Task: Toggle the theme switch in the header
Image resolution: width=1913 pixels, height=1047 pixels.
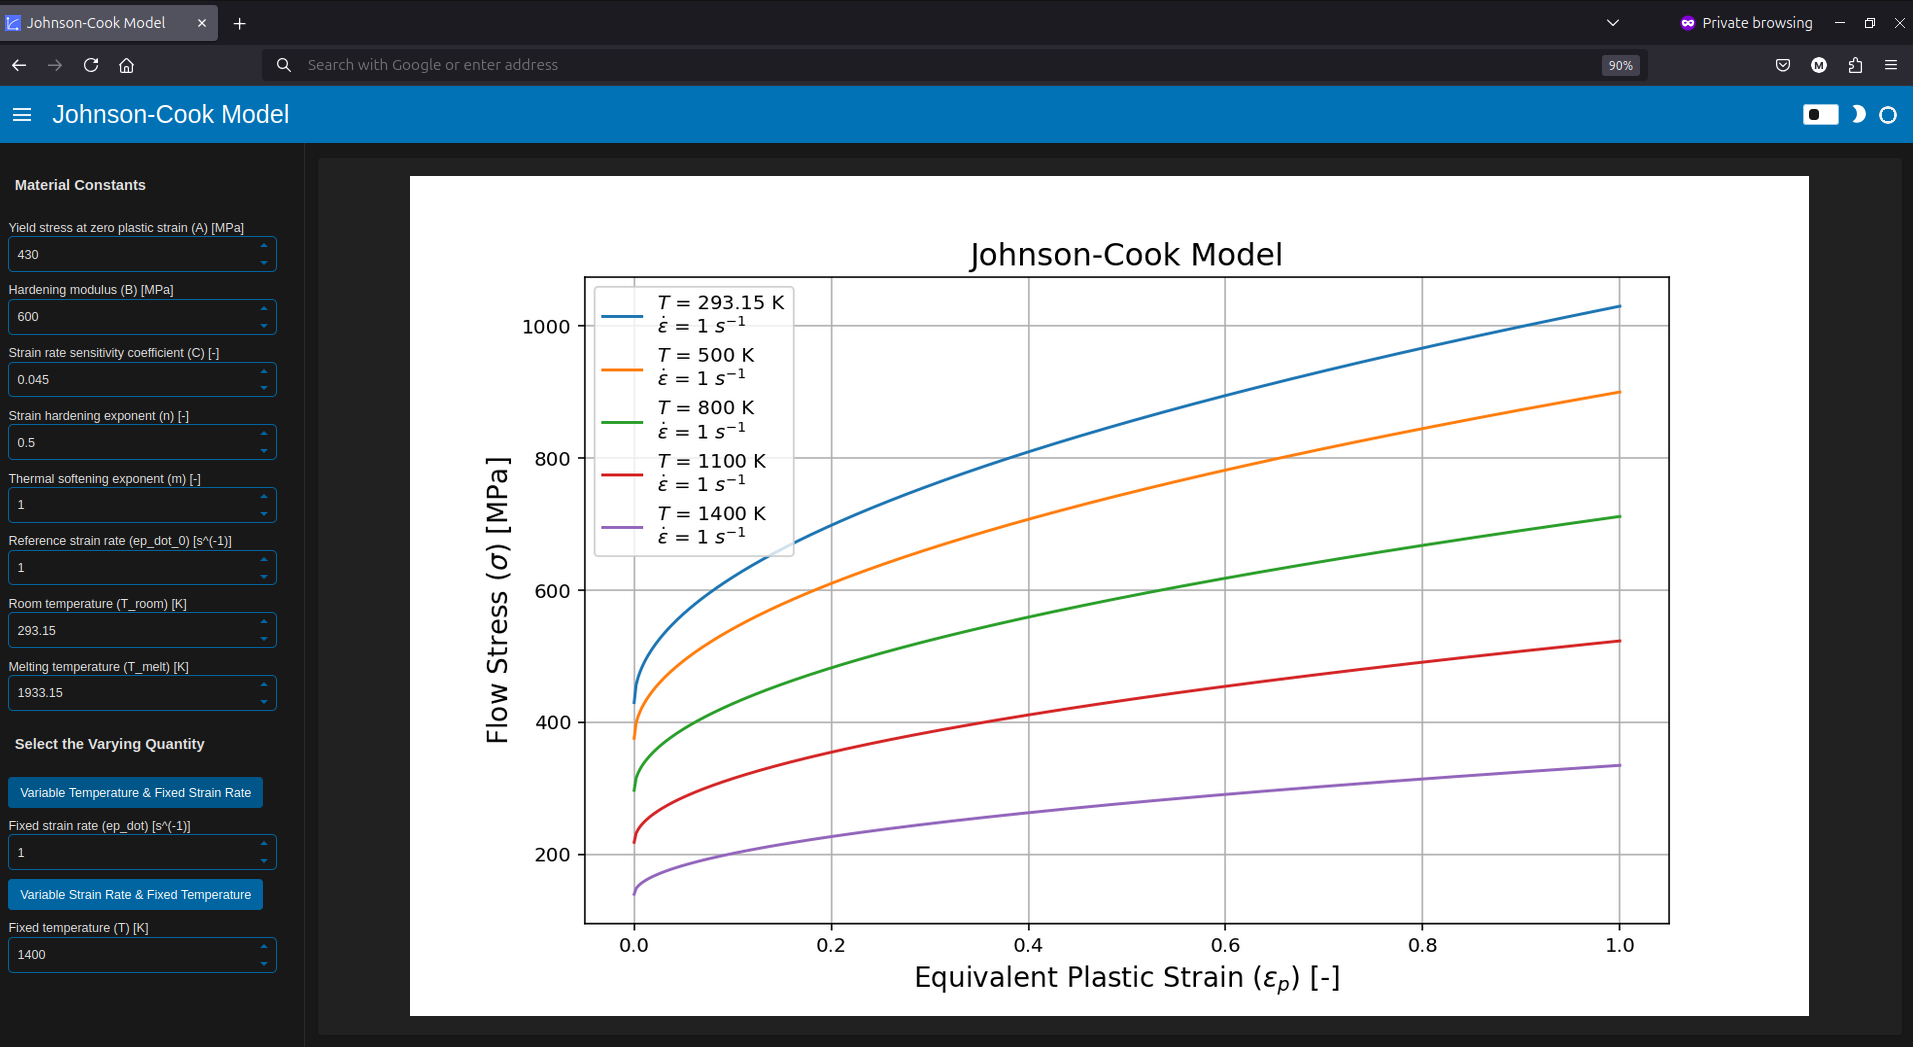Action: [1820, 115]
